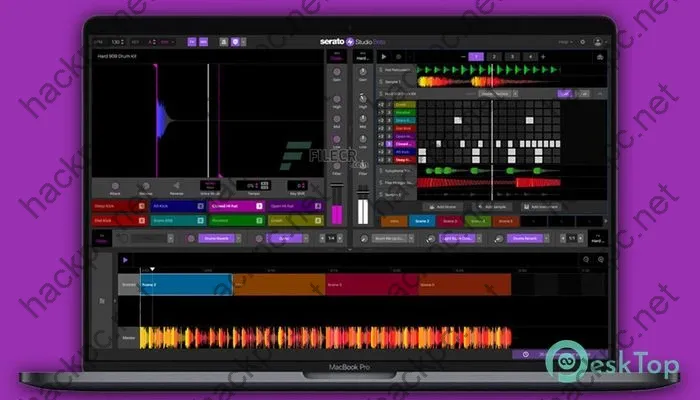Click the small icon on the Open Hi Hat pad
The width and height of the screenshot is (700, 400).
pos(318,206)
